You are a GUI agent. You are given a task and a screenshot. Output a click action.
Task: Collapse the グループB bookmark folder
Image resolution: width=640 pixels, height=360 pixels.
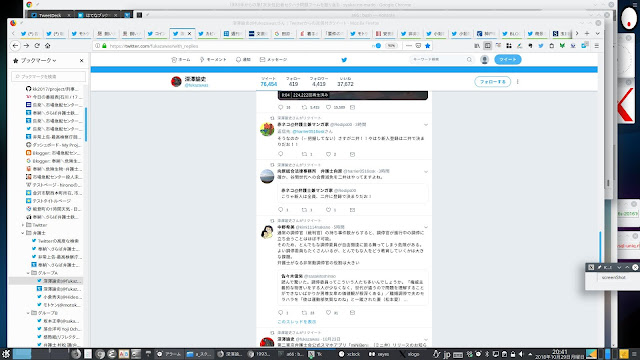[x=28, y=313]
